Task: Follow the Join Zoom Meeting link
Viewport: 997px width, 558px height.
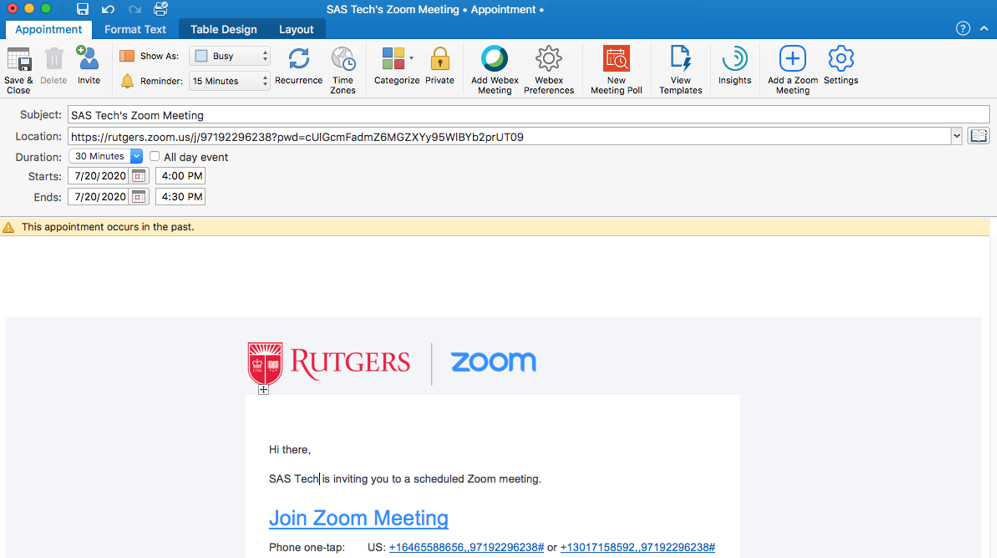Action: (x=359, y=518)
